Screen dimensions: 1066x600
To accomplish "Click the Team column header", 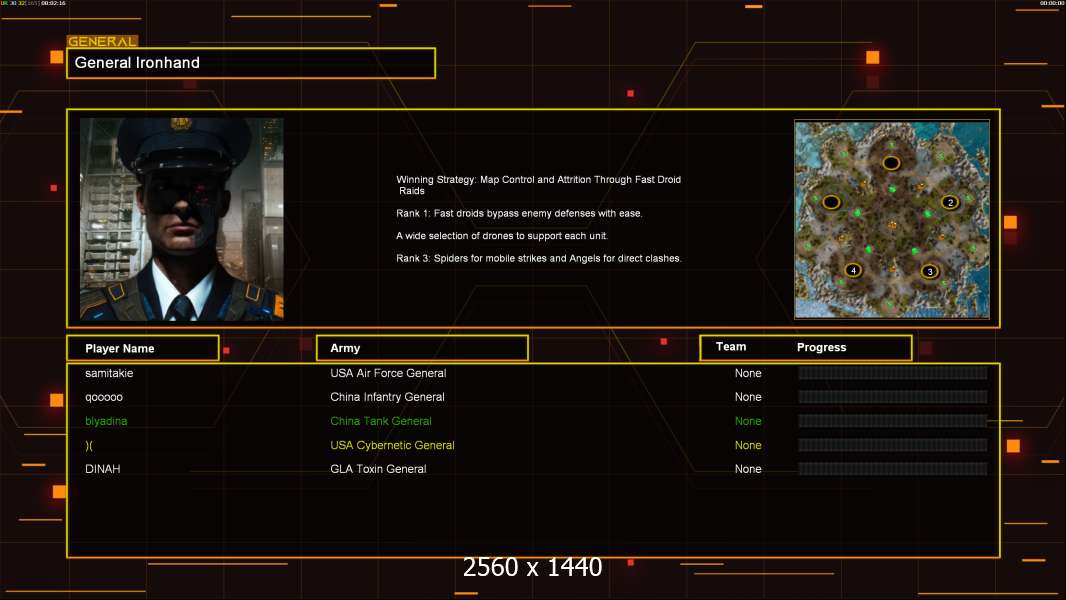I will point(731,347).
